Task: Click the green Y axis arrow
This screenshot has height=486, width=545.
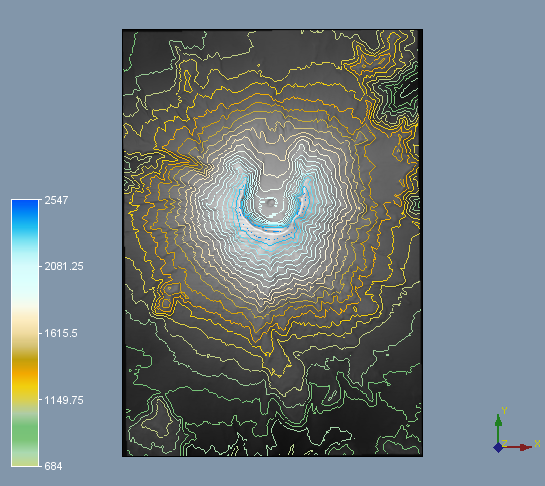Action: point(498,428)
